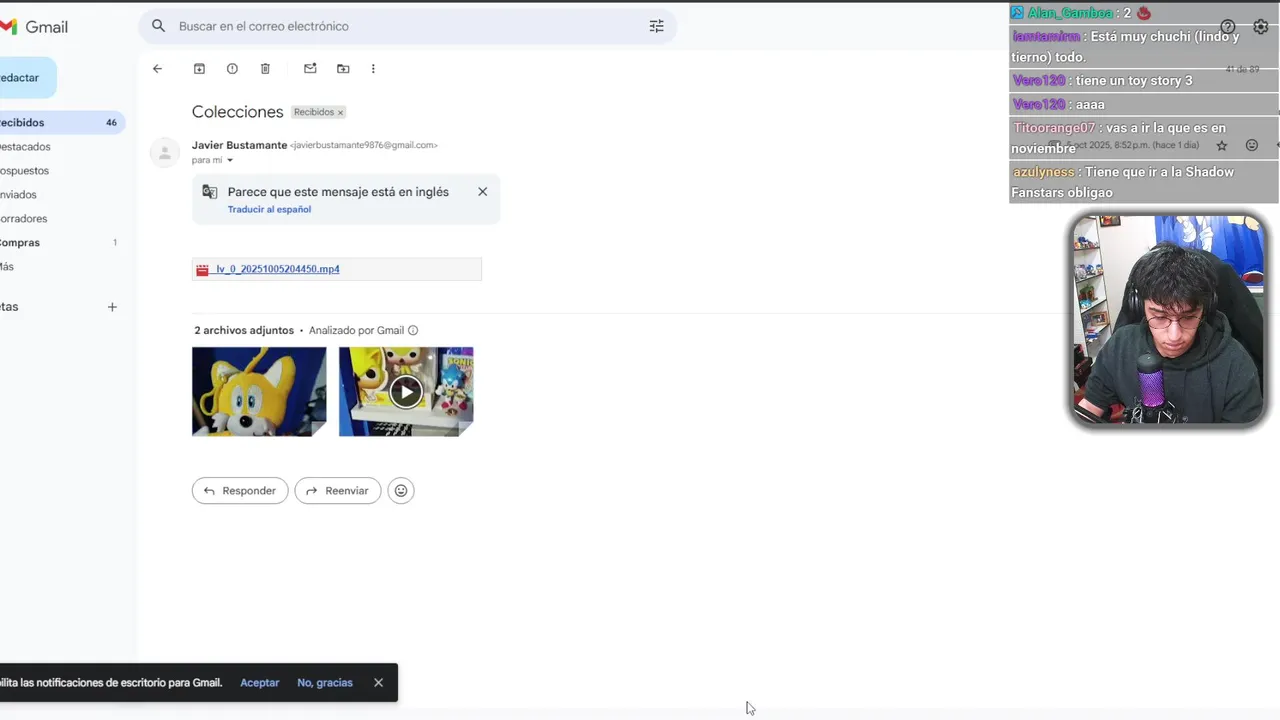Screen dimensions: 1280x720
Task: Mark email as unread envelope icon
Action: (310, 69)
